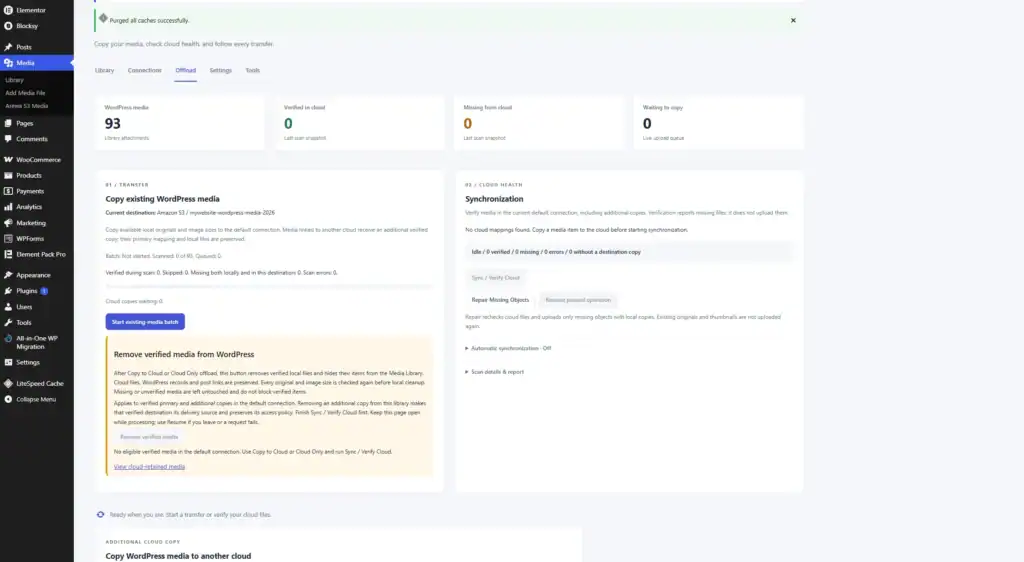The height and width of the screenshot is (562, 1024).
Task: Click Start existing media batch button
Action: (x=145, y=322)
